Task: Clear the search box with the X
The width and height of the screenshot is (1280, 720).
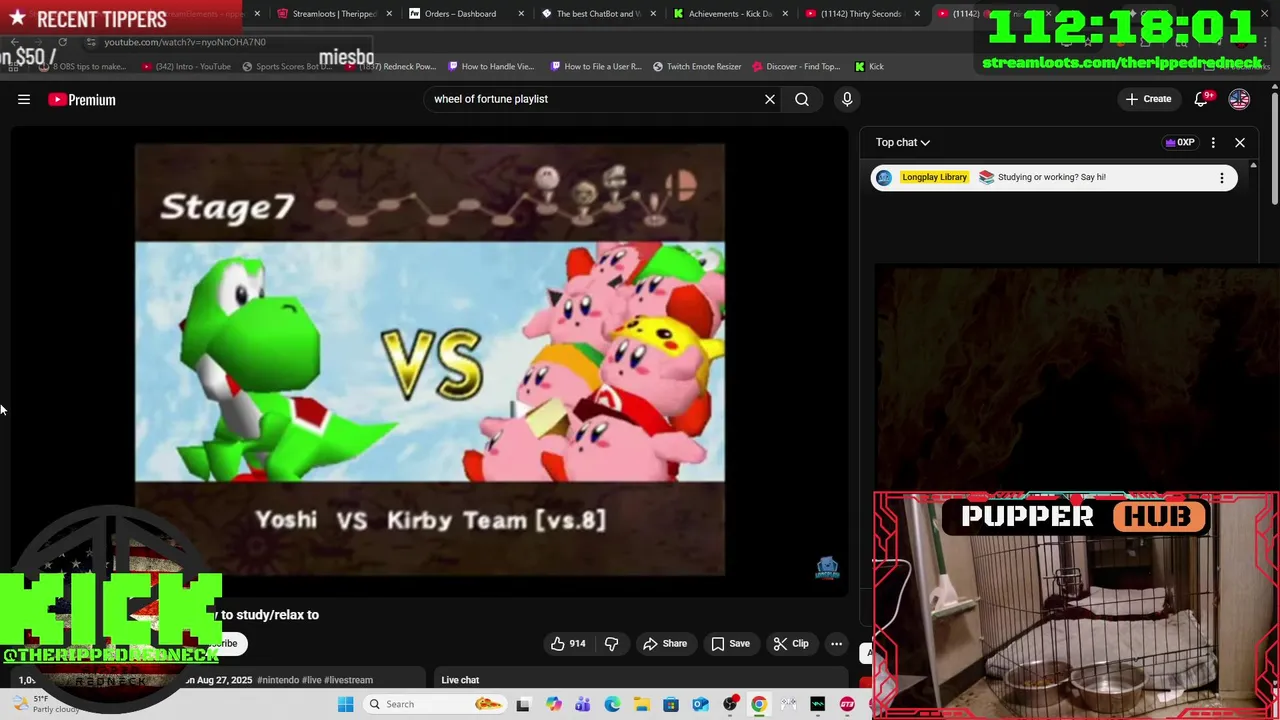Action: coord(770,99)
